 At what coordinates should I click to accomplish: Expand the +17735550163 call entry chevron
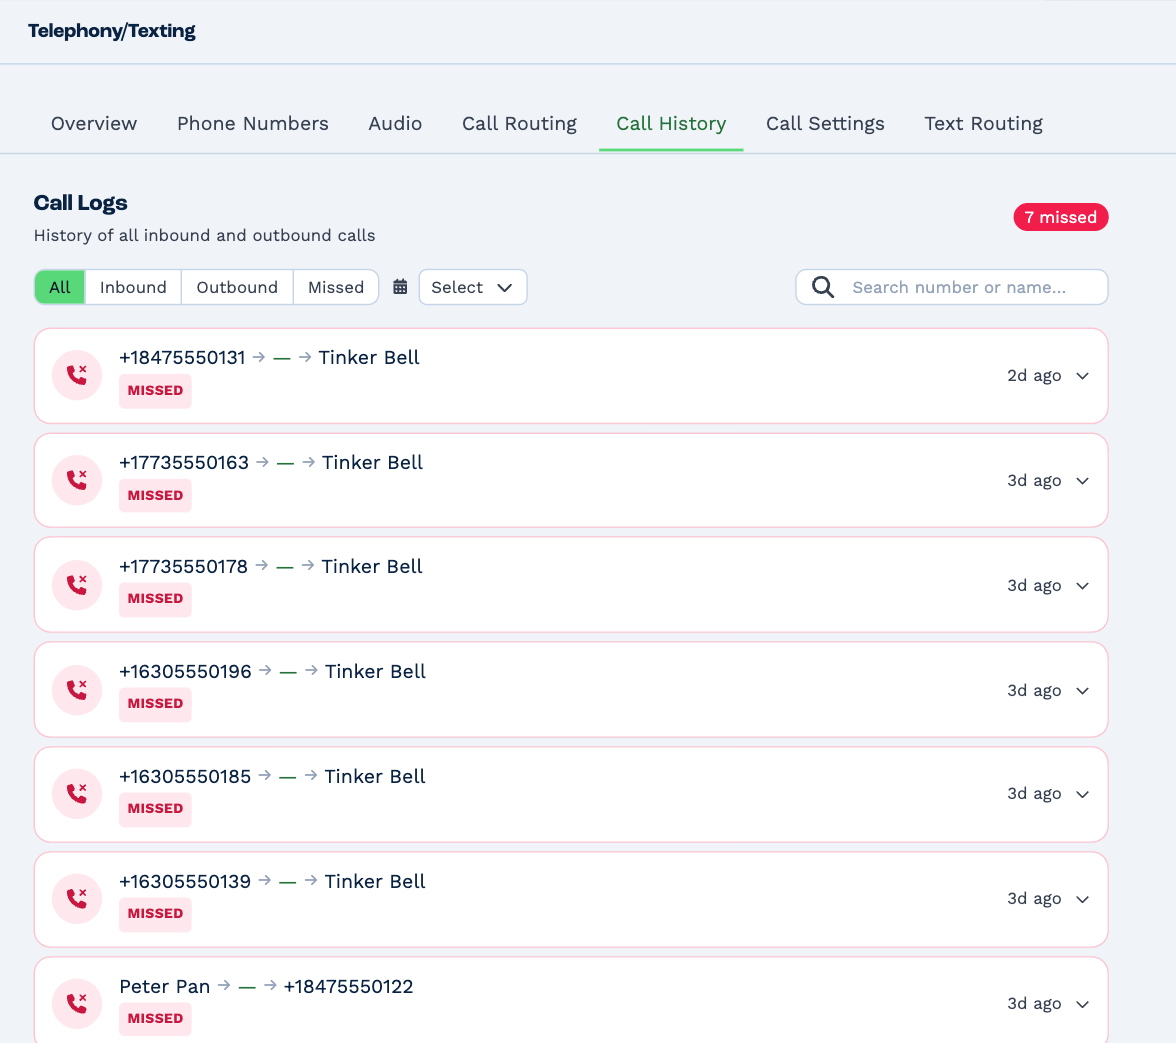(x=1082, y=481)
